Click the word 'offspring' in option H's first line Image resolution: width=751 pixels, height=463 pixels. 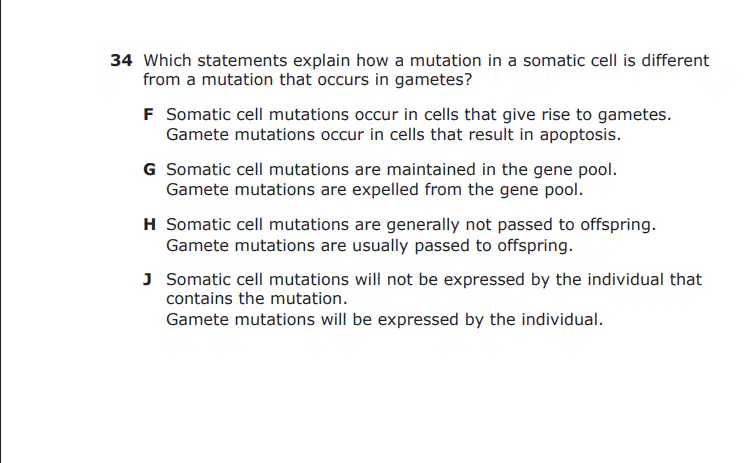[618, 226]
